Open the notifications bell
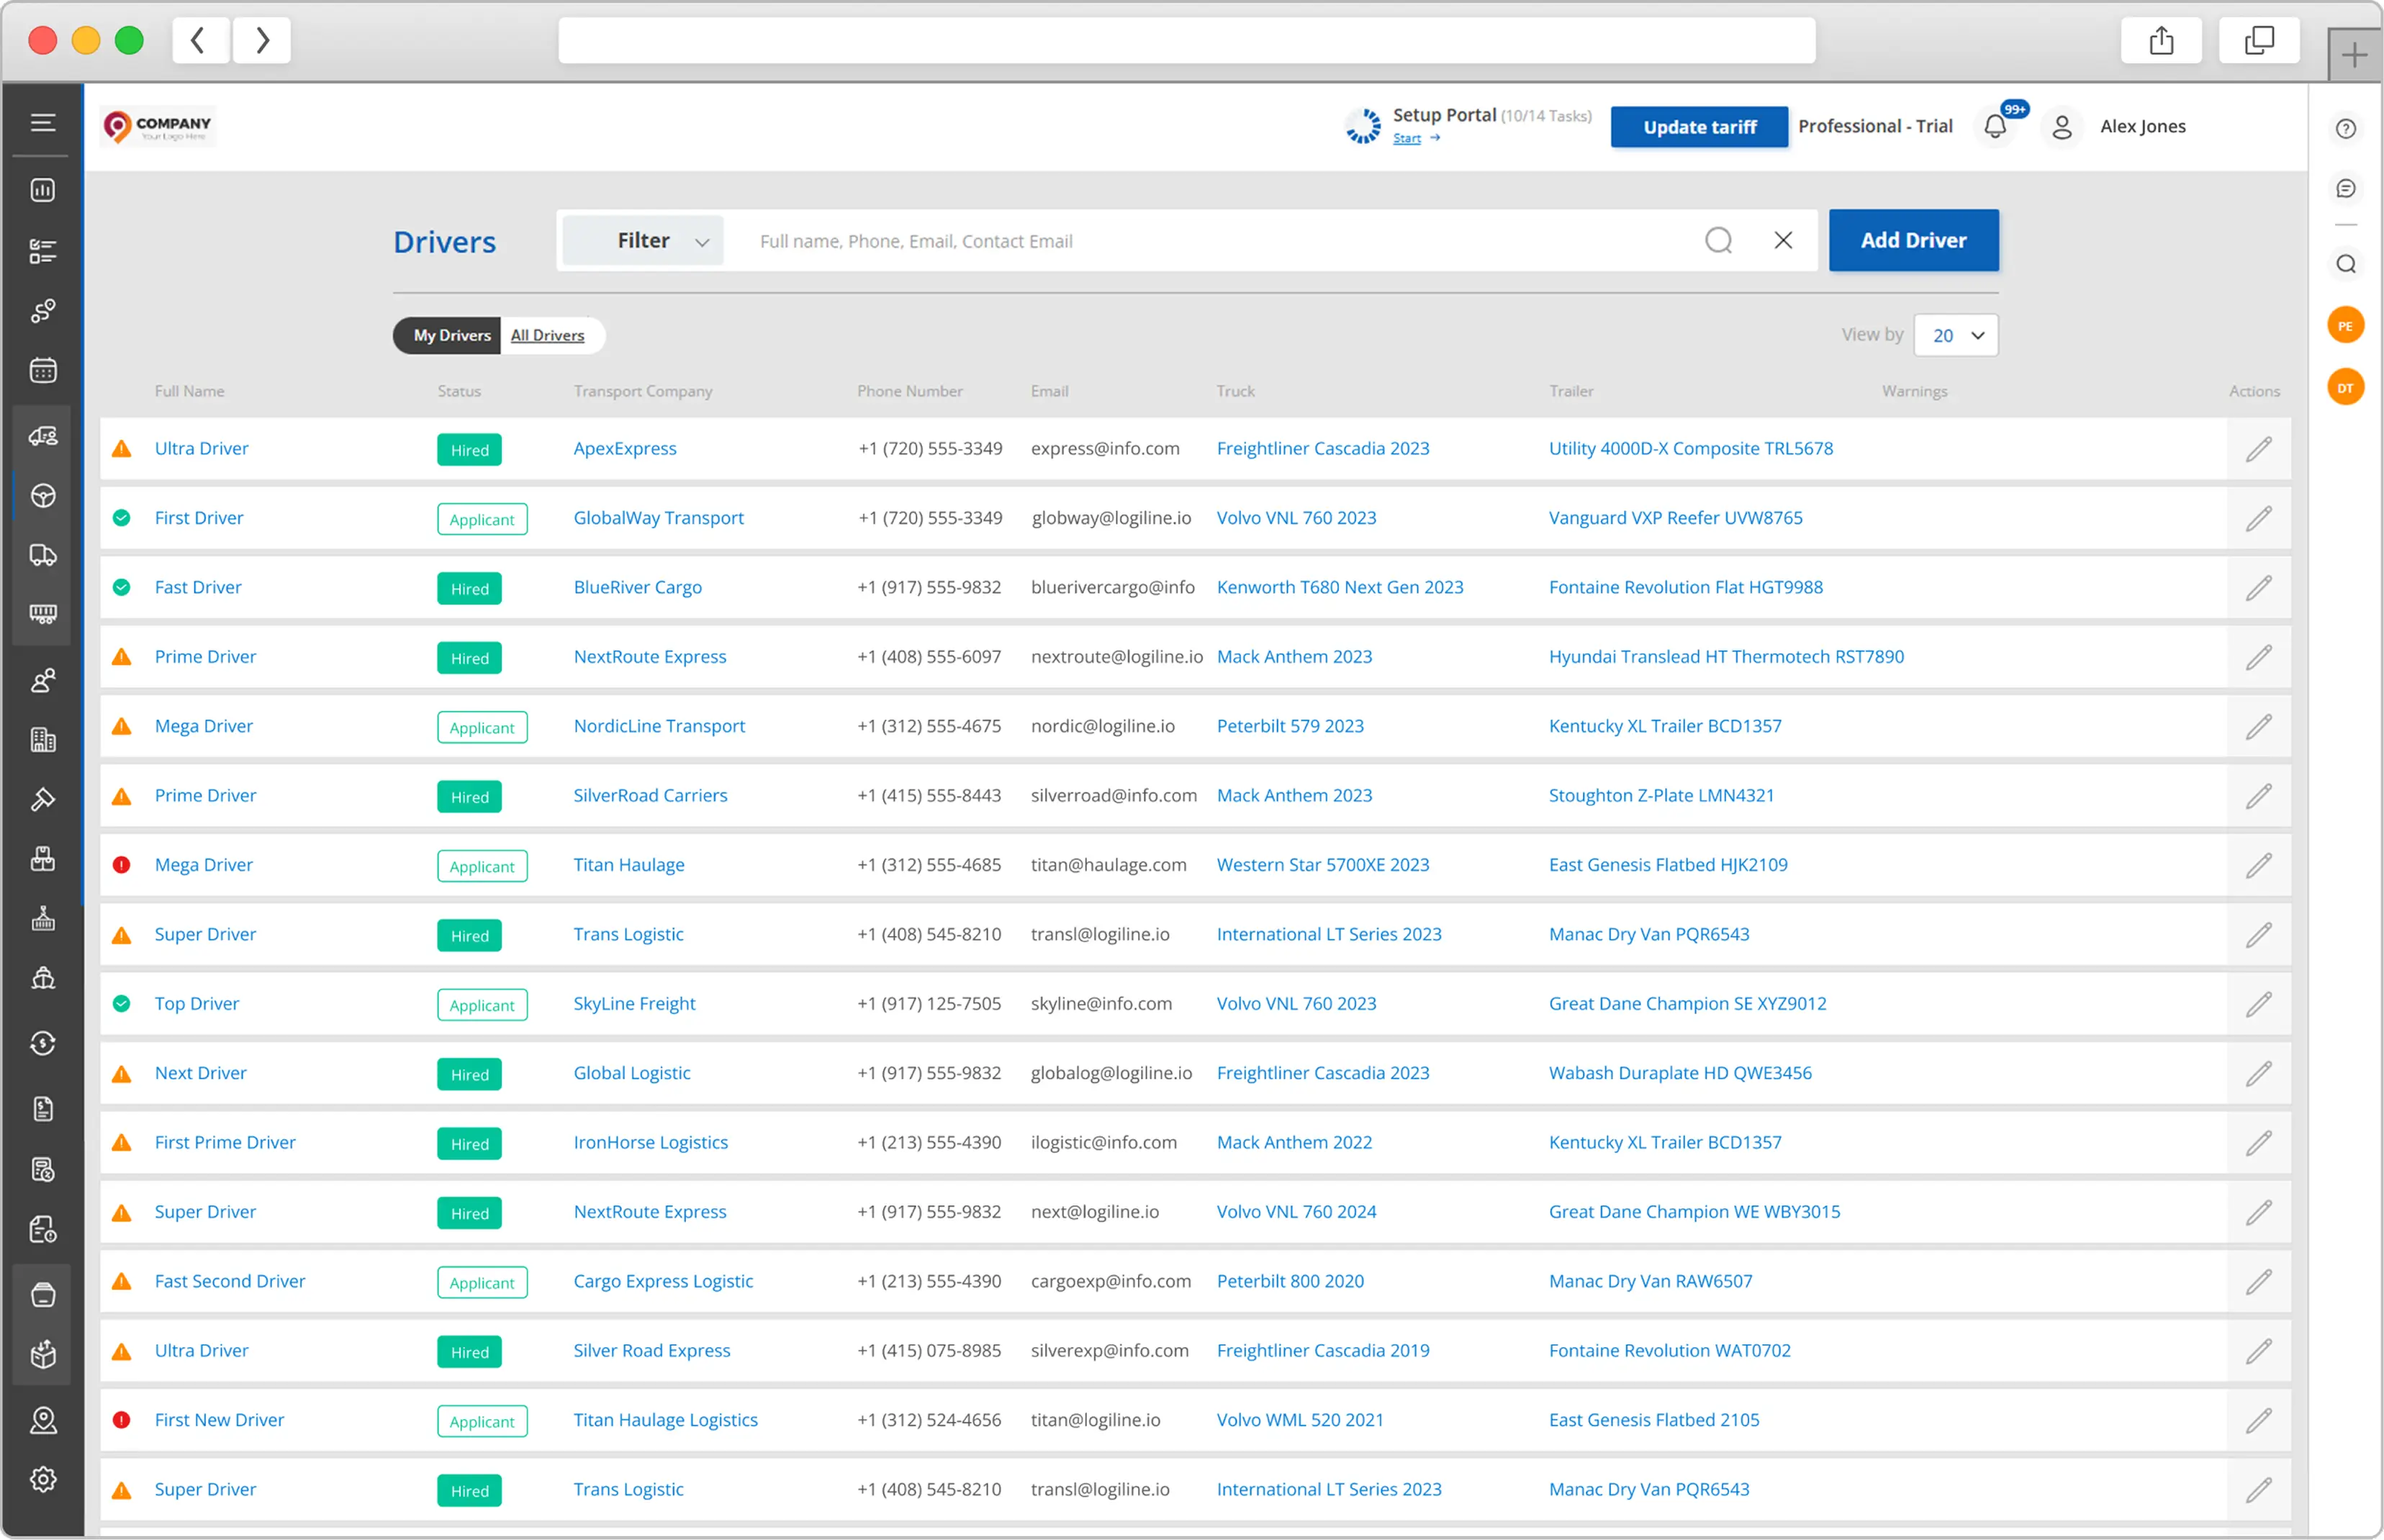The height and width of the screenshot is (1540, 2384). (1995, 126)
